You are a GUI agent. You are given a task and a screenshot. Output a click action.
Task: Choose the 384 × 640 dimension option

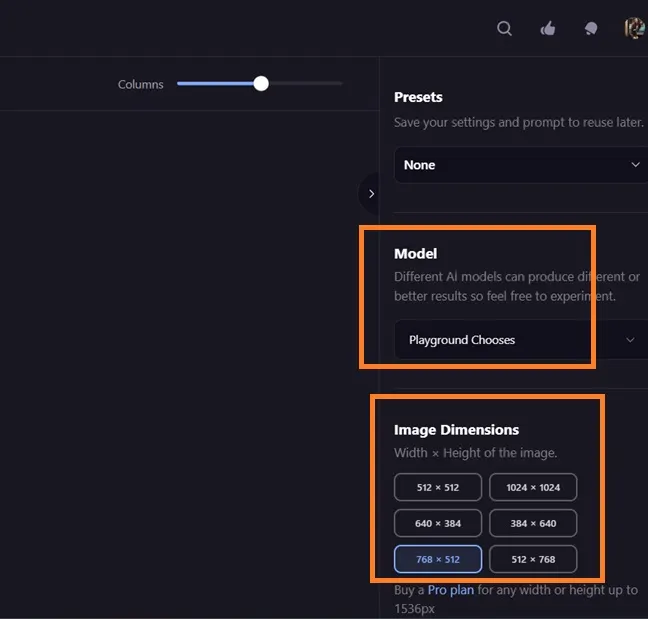click(533, 523)
